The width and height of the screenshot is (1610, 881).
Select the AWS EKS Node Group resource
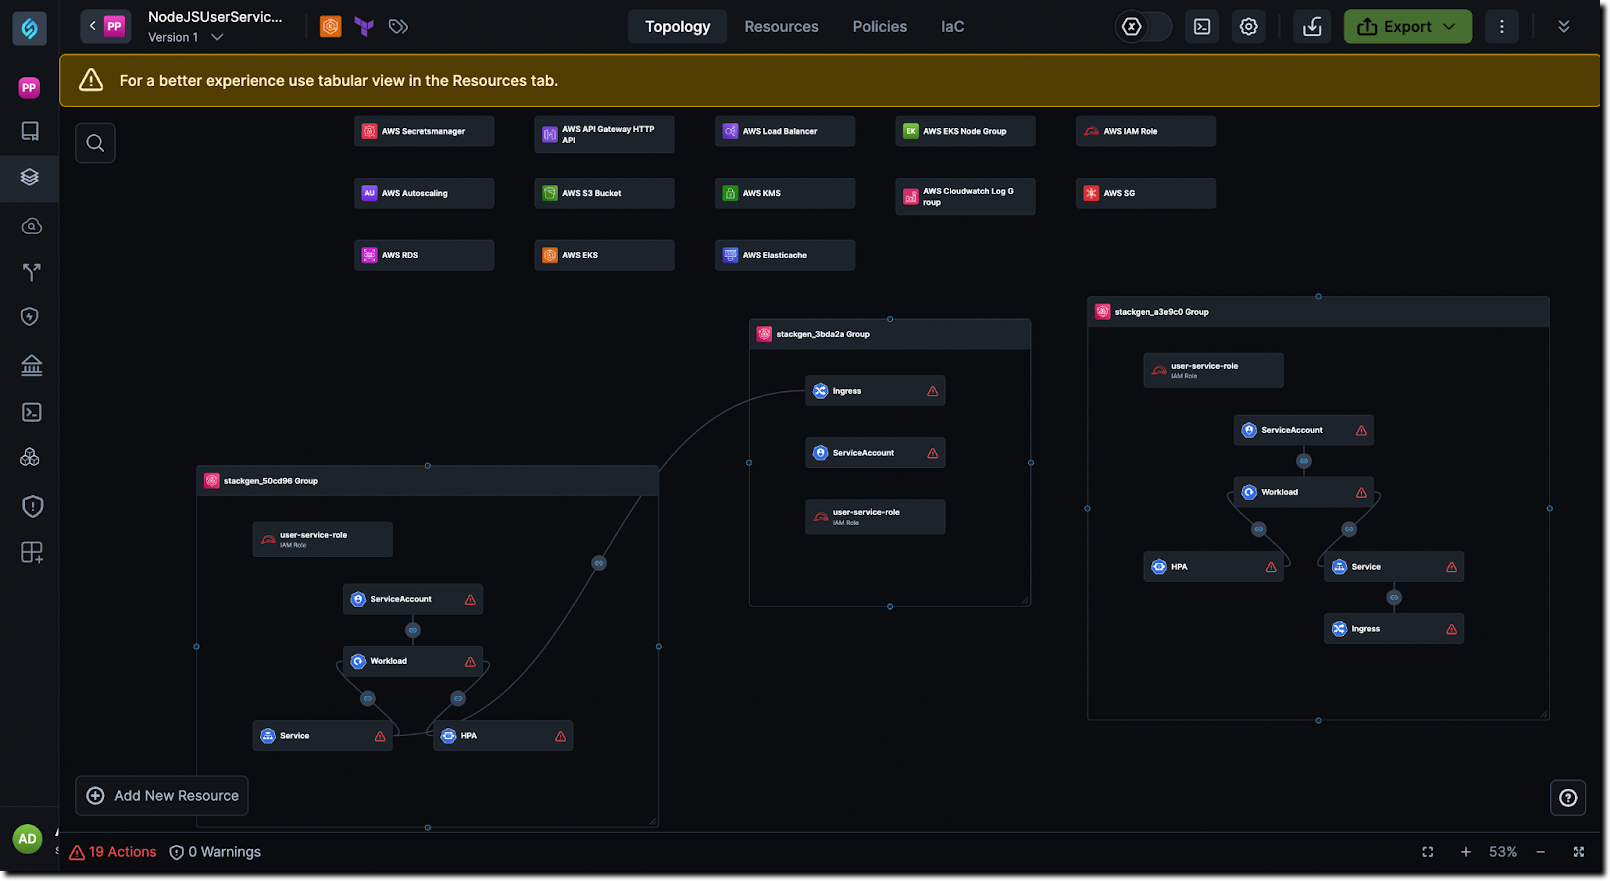tap(965, 131)
